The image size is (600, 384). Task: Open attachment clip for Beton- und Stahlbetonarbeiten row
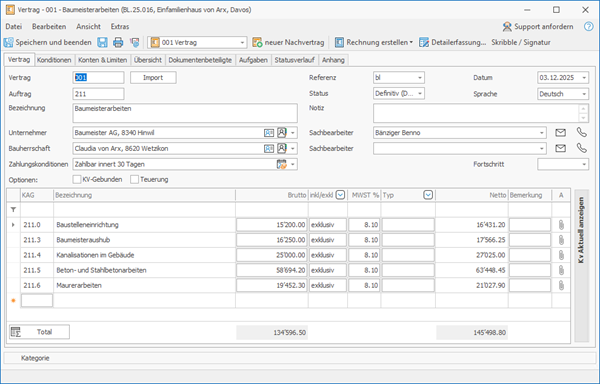561,270
